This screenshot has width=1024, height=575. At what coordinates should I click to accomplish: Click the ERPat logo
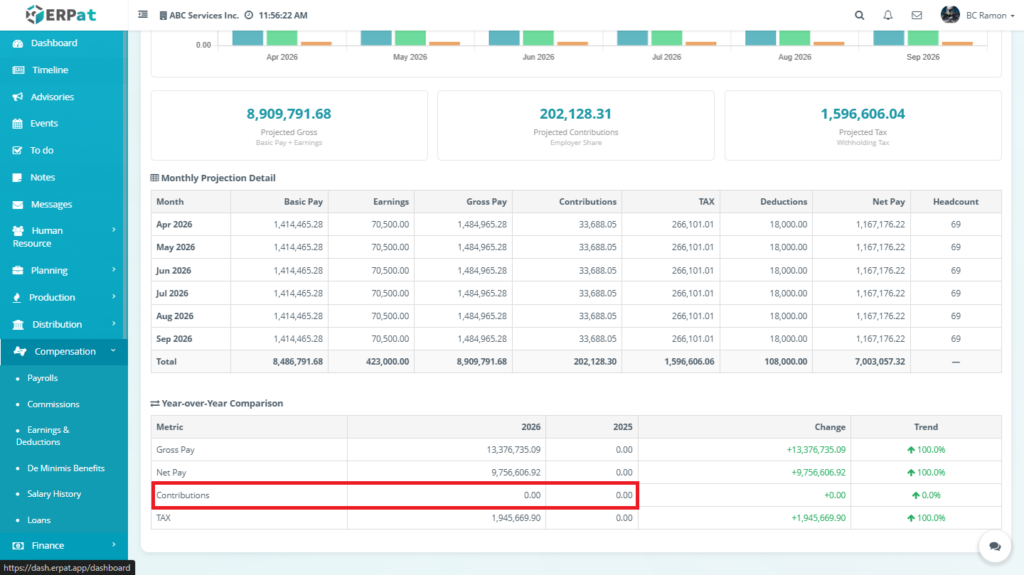pyautogui.click(x=63, y=15)
